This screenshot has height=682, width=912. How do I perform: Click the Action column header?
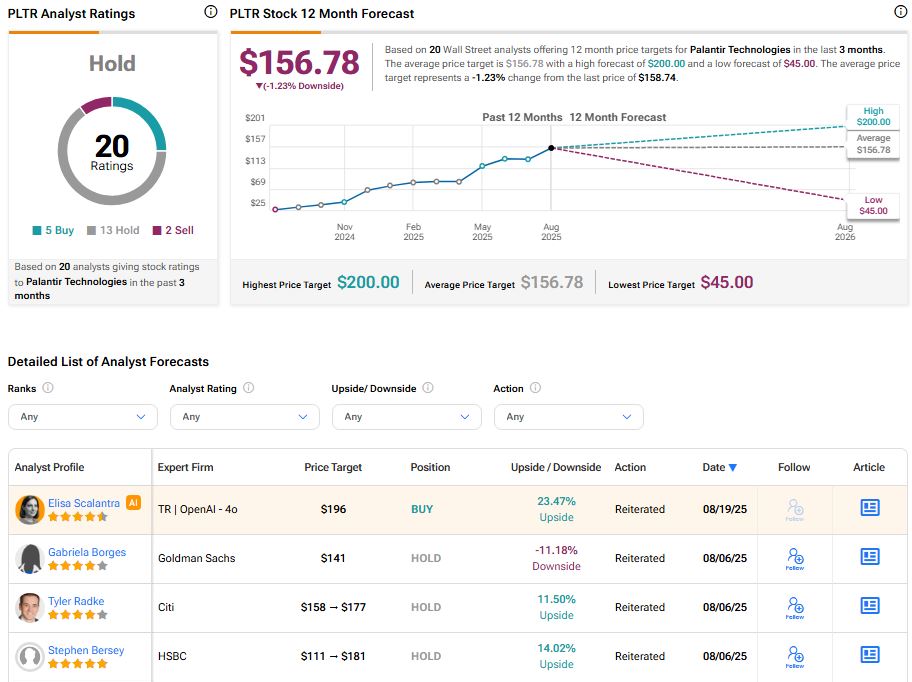coord(630,467)
